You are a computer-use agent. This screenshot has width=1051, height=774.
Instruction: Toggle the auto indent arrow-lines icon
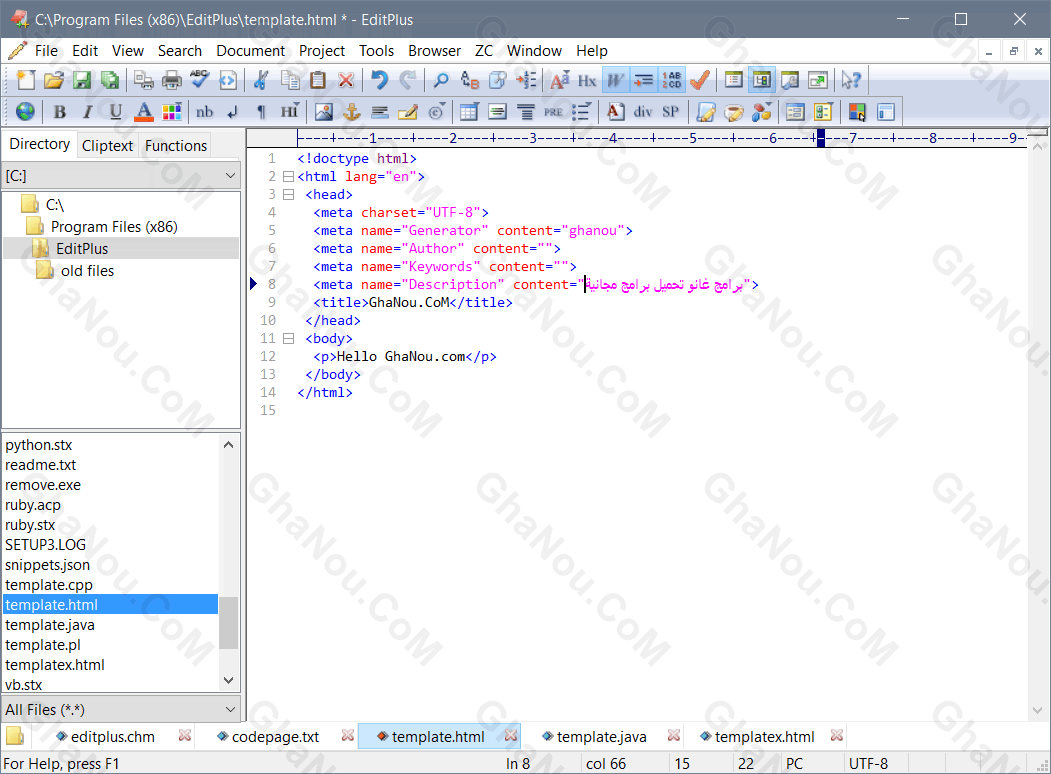pos(643,80)
